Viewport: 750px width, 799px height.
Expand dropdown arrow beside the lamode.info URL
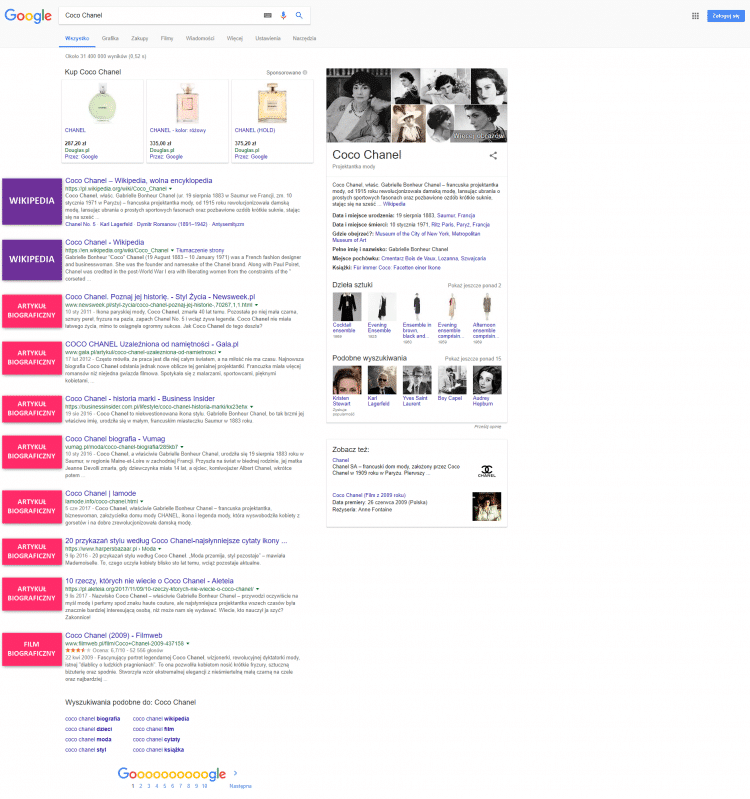142,501
